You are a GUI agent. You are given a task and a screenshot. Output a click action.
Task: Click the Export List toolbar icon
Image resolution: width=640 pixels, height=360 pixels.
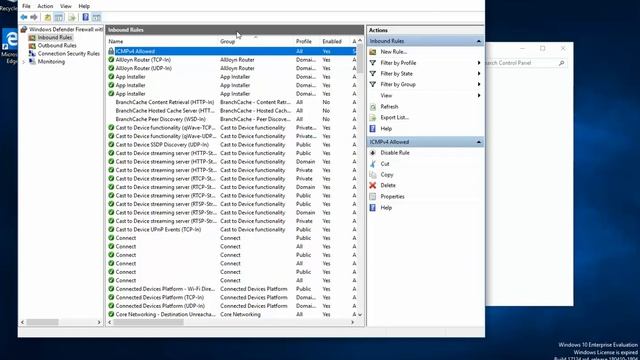click(72, 17)
